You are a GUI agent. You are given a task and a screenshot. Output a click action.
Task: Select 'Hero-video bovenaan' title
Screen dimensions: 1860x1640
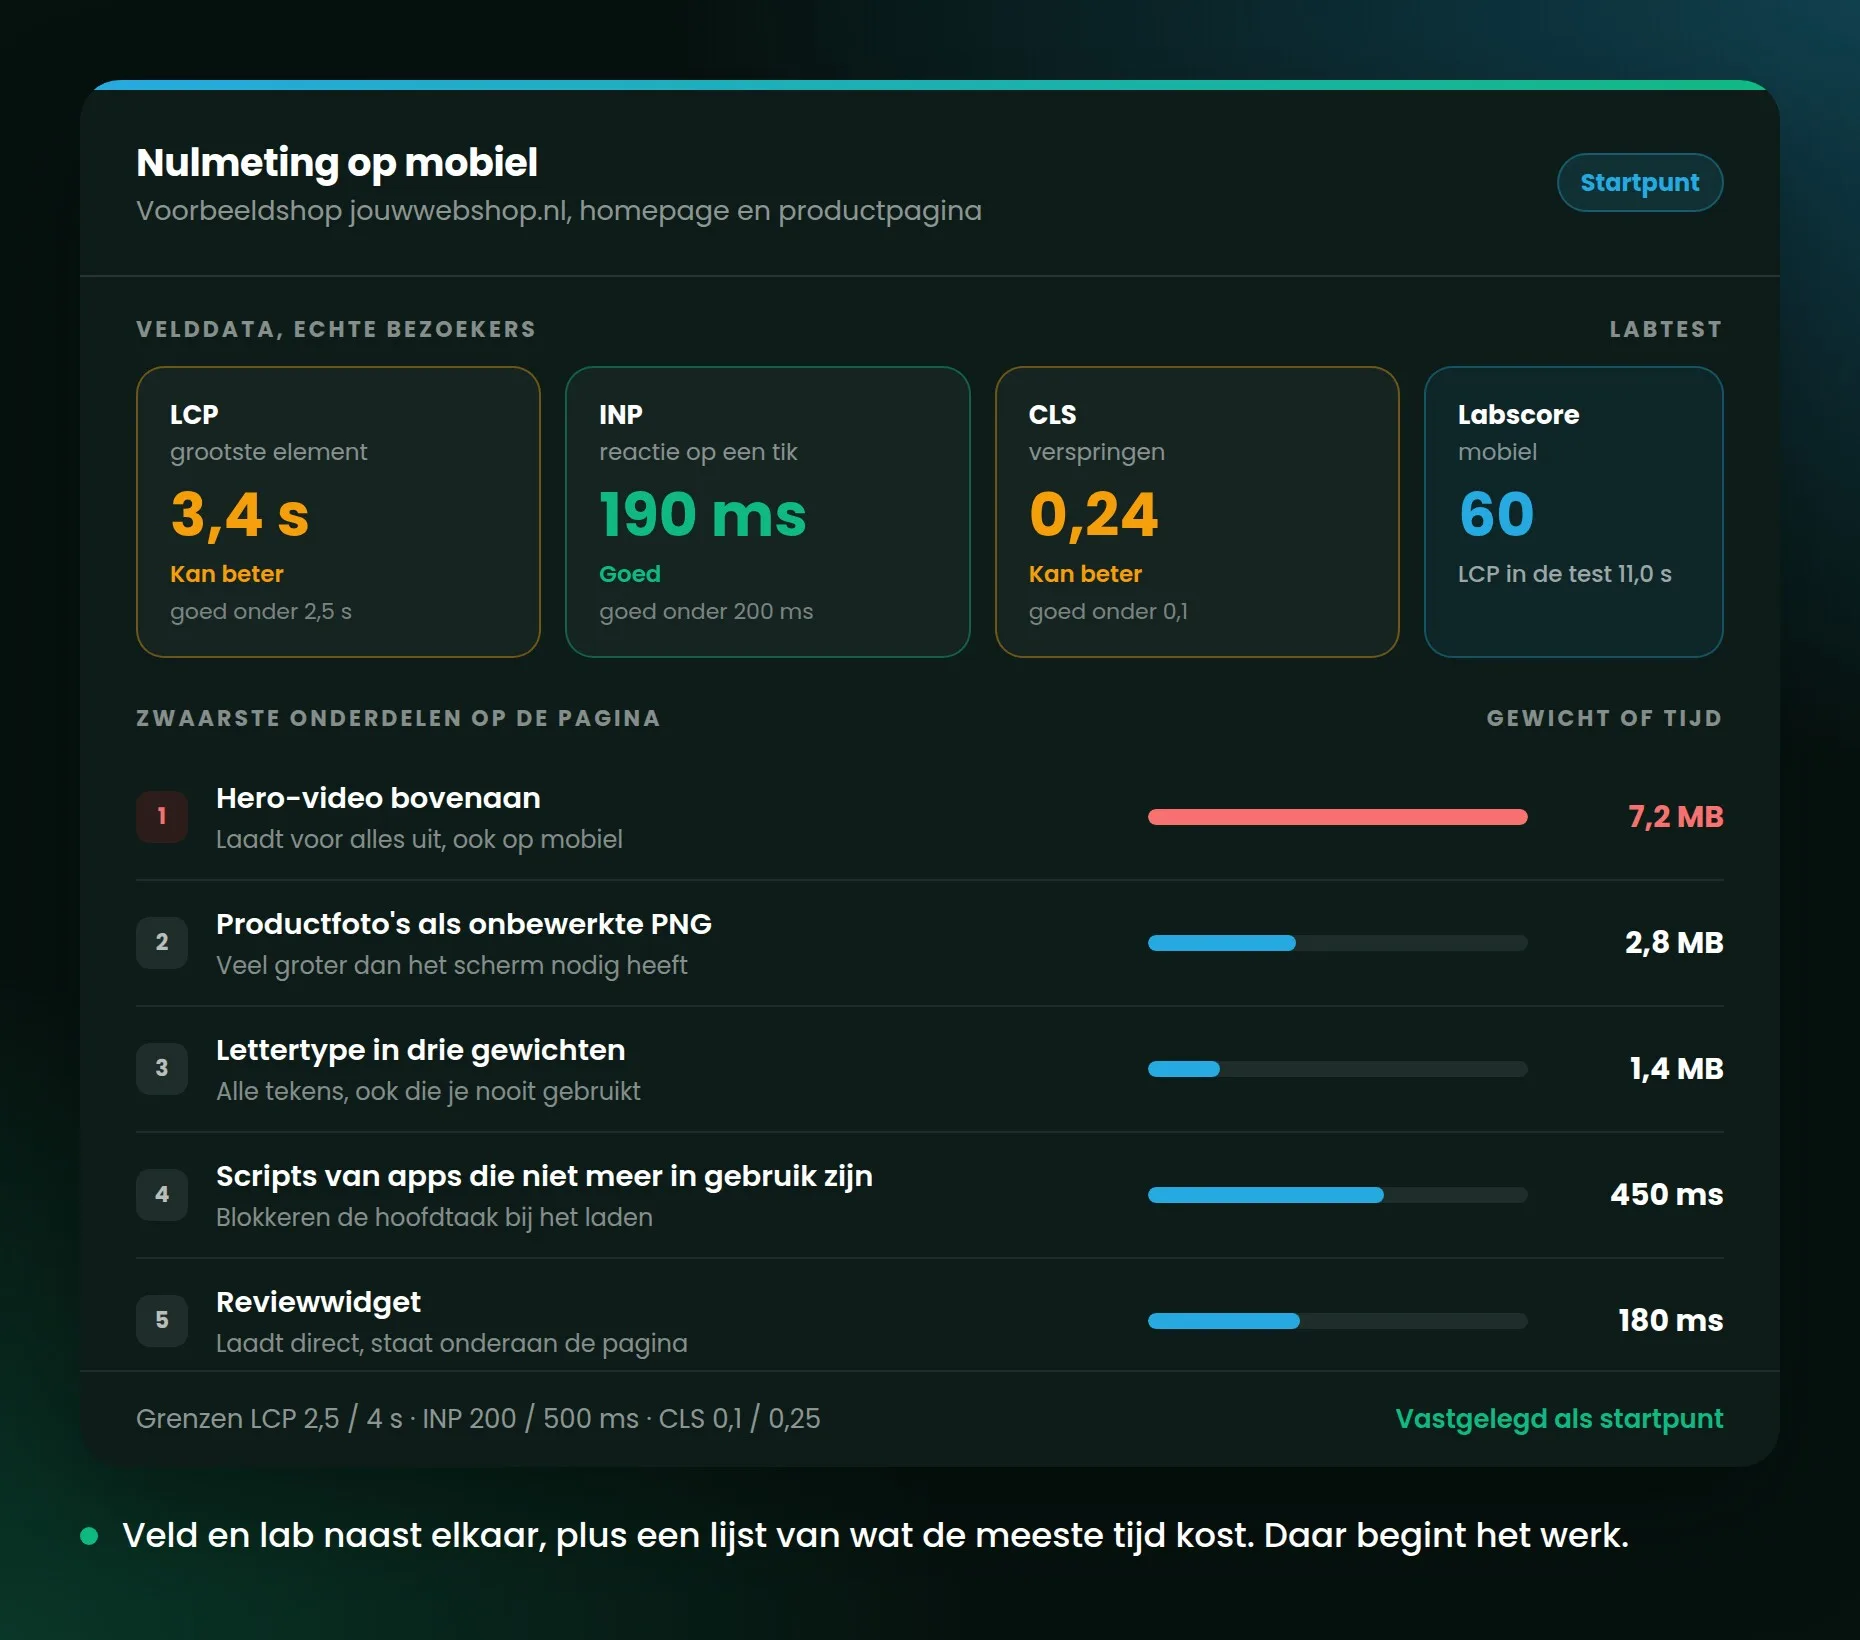coord(378,798)
